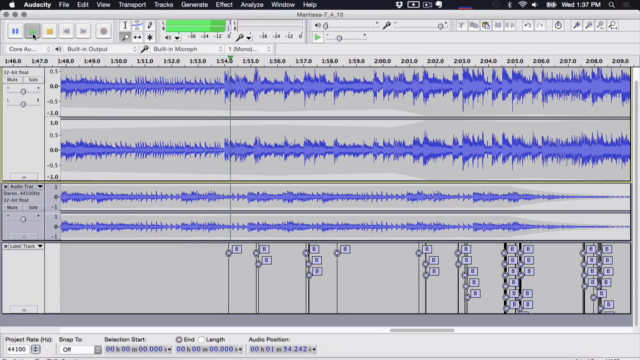Click the Play-at-speed green button
The height and width of the screenshot is (360, 640).
pyautogui.click(x=318, y=37)
